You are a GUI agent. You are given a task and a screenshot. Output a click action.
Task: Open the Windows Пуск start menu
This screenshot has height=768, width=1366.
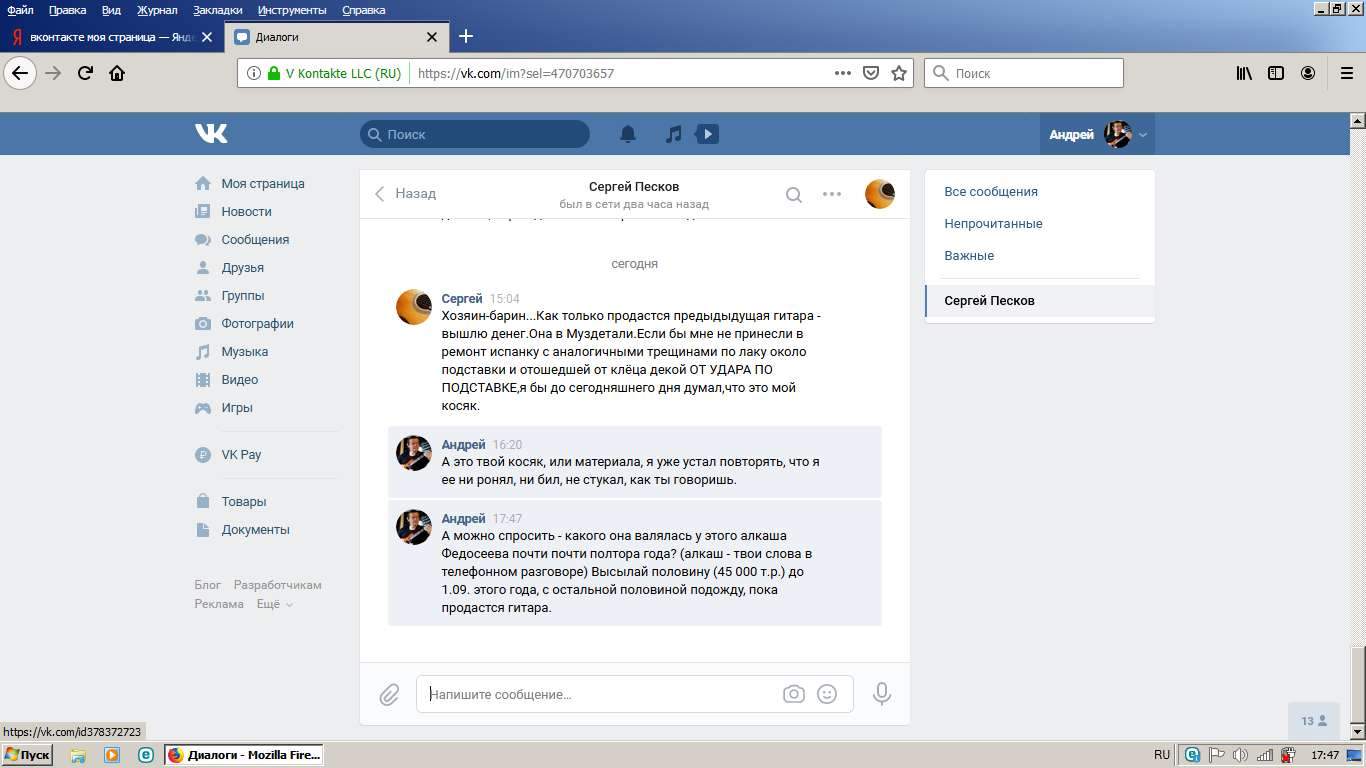pos(27,755)
